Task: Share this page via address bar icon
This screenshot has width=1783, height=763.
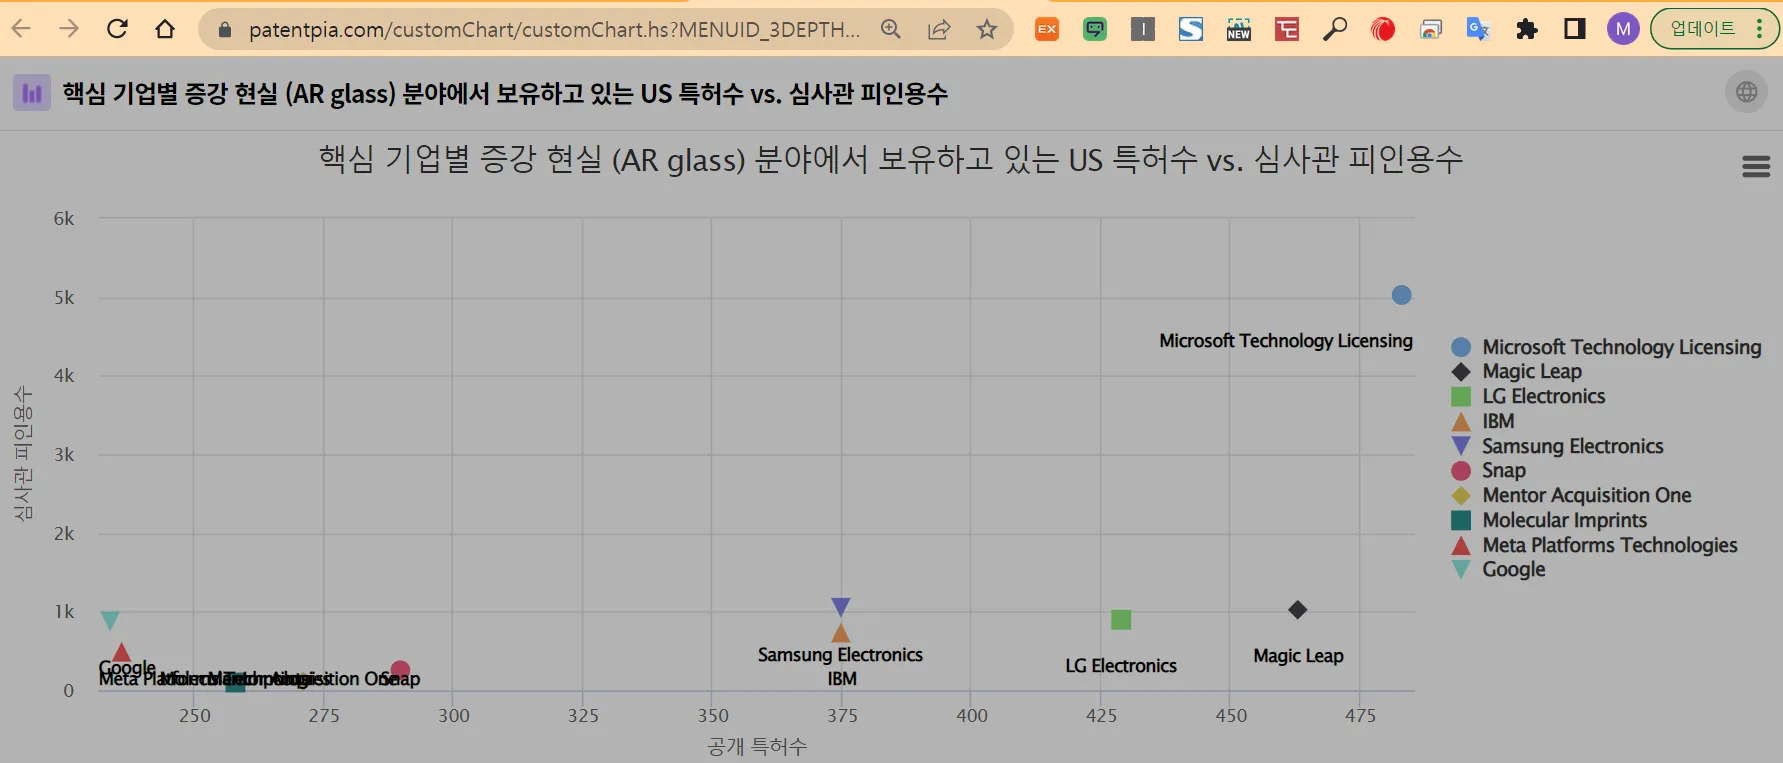Action: [939, 29]
